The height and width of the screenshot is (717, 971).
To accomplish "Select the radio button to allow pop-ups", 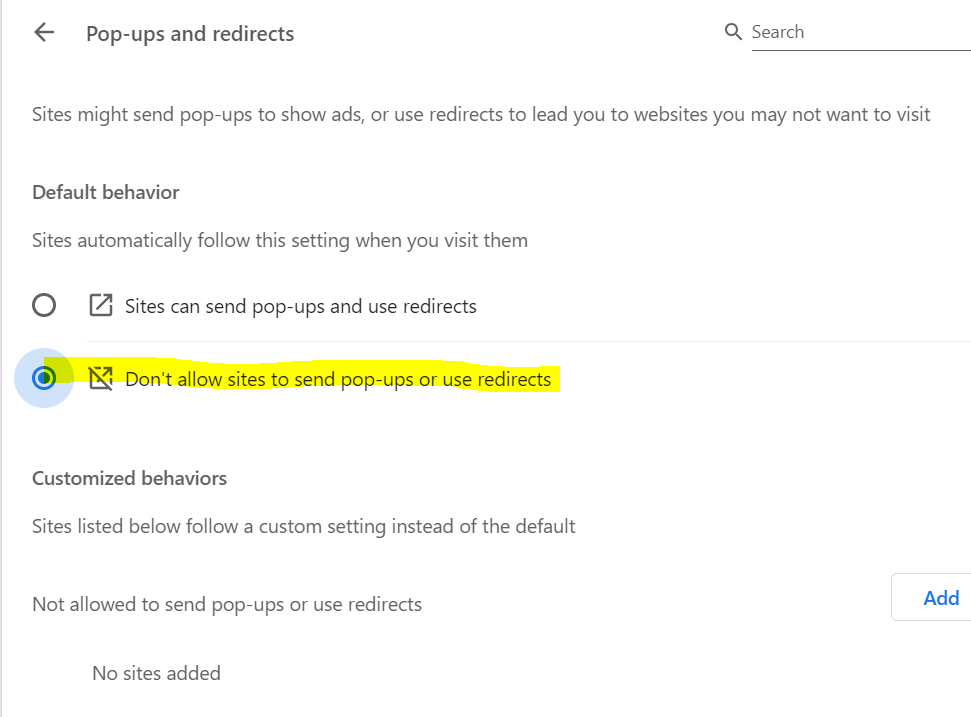I will [x=44, y=305].
